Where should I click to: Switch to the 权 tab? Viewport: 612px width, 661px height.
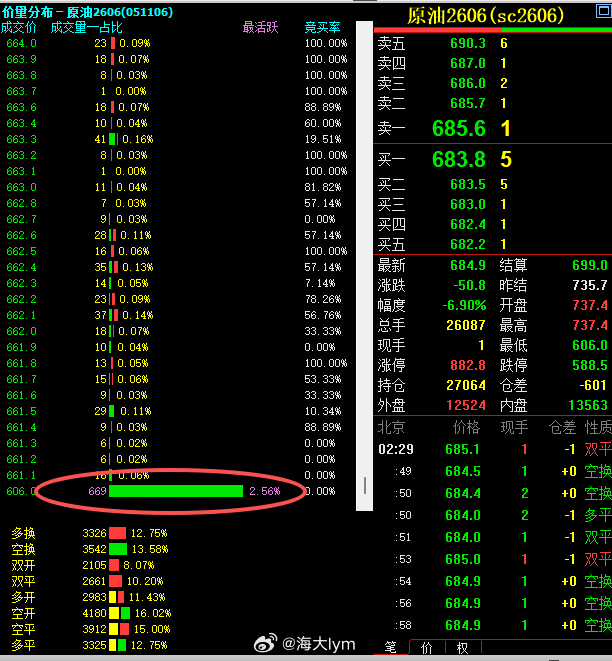463,648
